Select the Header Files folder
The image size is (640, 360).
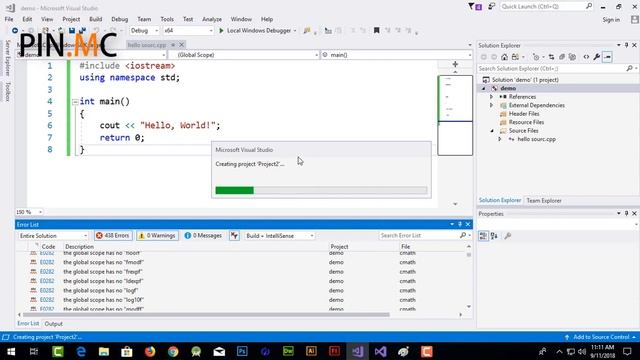[524, 114]
